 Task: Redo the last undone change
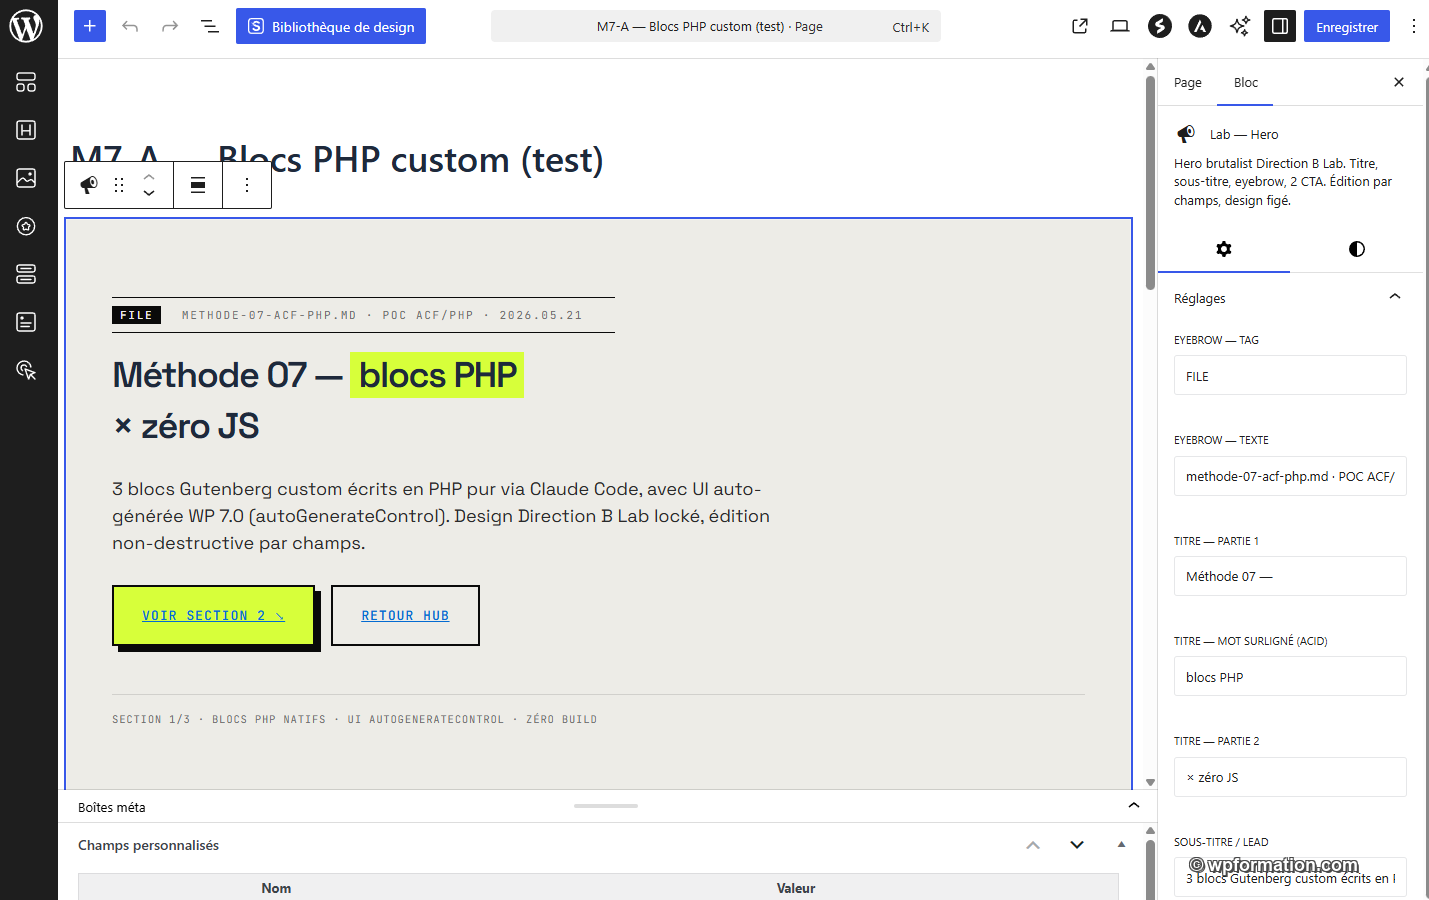(170, 26)
